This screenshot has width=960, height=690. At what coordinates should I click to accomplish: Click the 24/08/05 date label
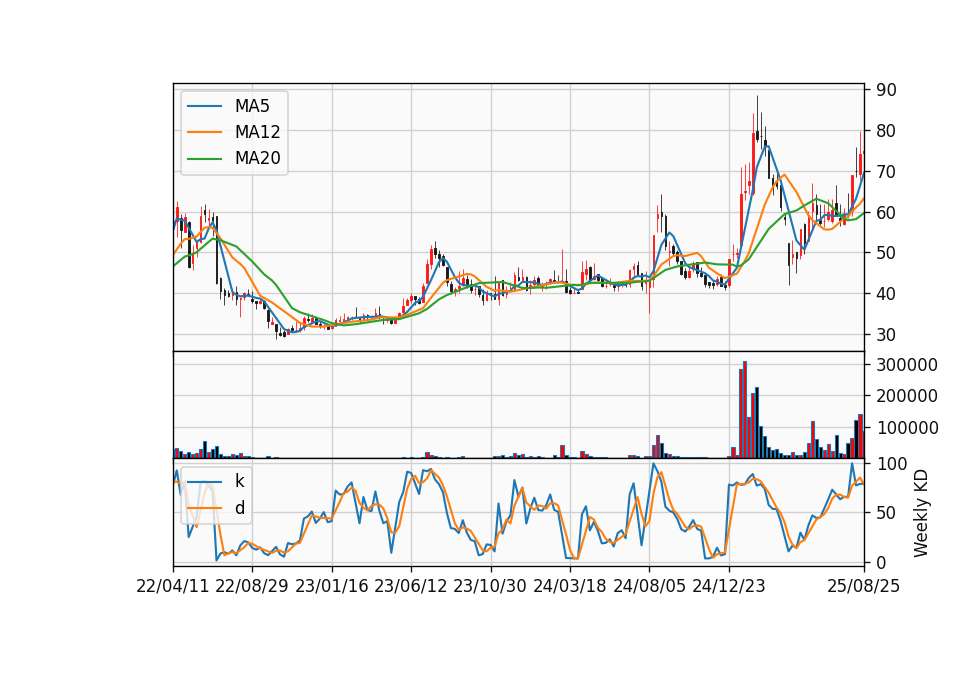tap(650, 586)
